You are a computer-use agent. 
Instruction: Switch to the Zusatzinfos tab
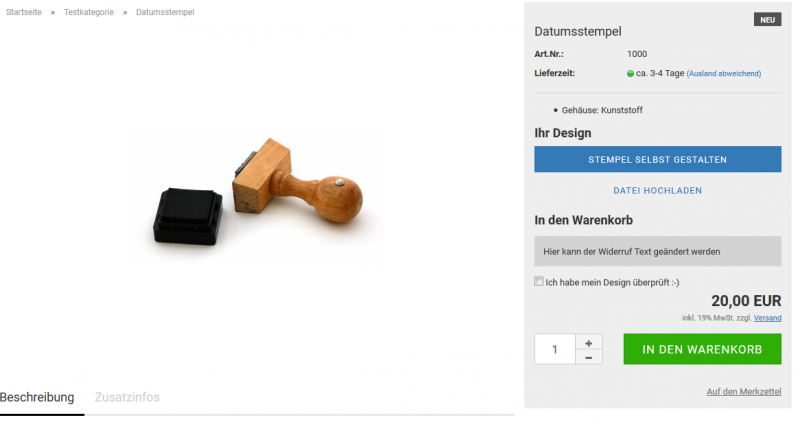coord(127,397)
